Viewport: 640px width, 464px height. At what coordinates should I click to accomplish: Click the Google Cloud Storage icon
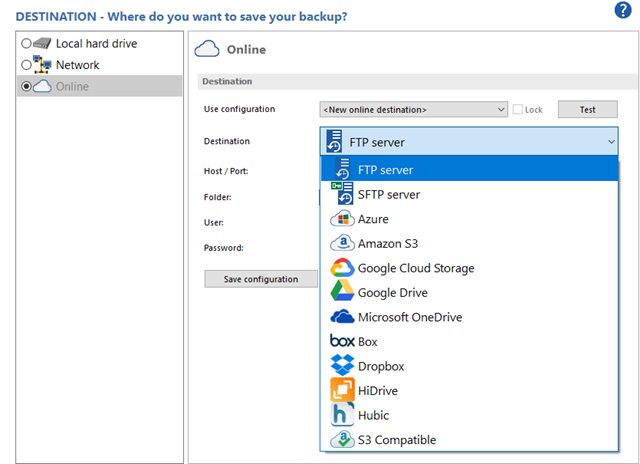click(x=342, y=268)
